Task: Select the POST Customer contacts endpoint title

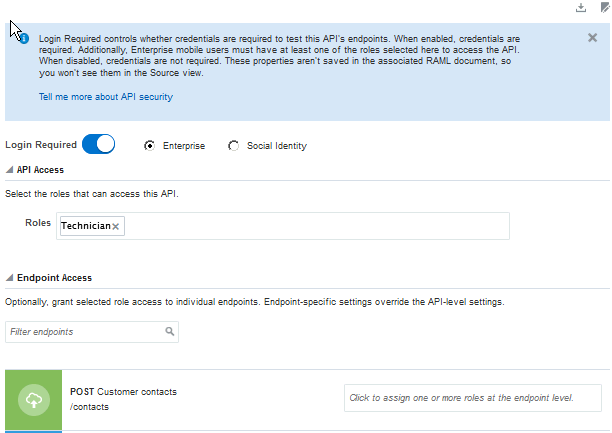Action: coord(123,392)
